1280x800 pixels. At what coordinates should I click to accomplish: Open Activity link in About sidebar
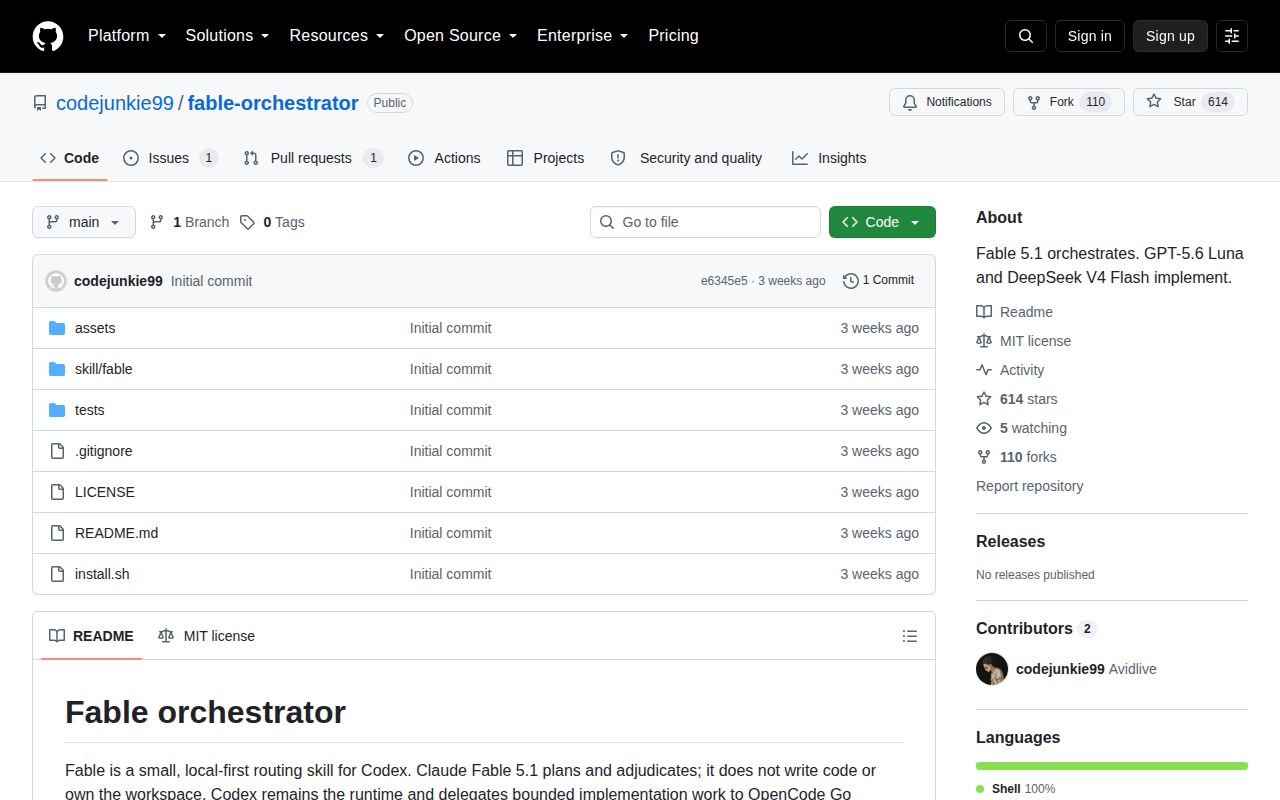point(1010,370)
